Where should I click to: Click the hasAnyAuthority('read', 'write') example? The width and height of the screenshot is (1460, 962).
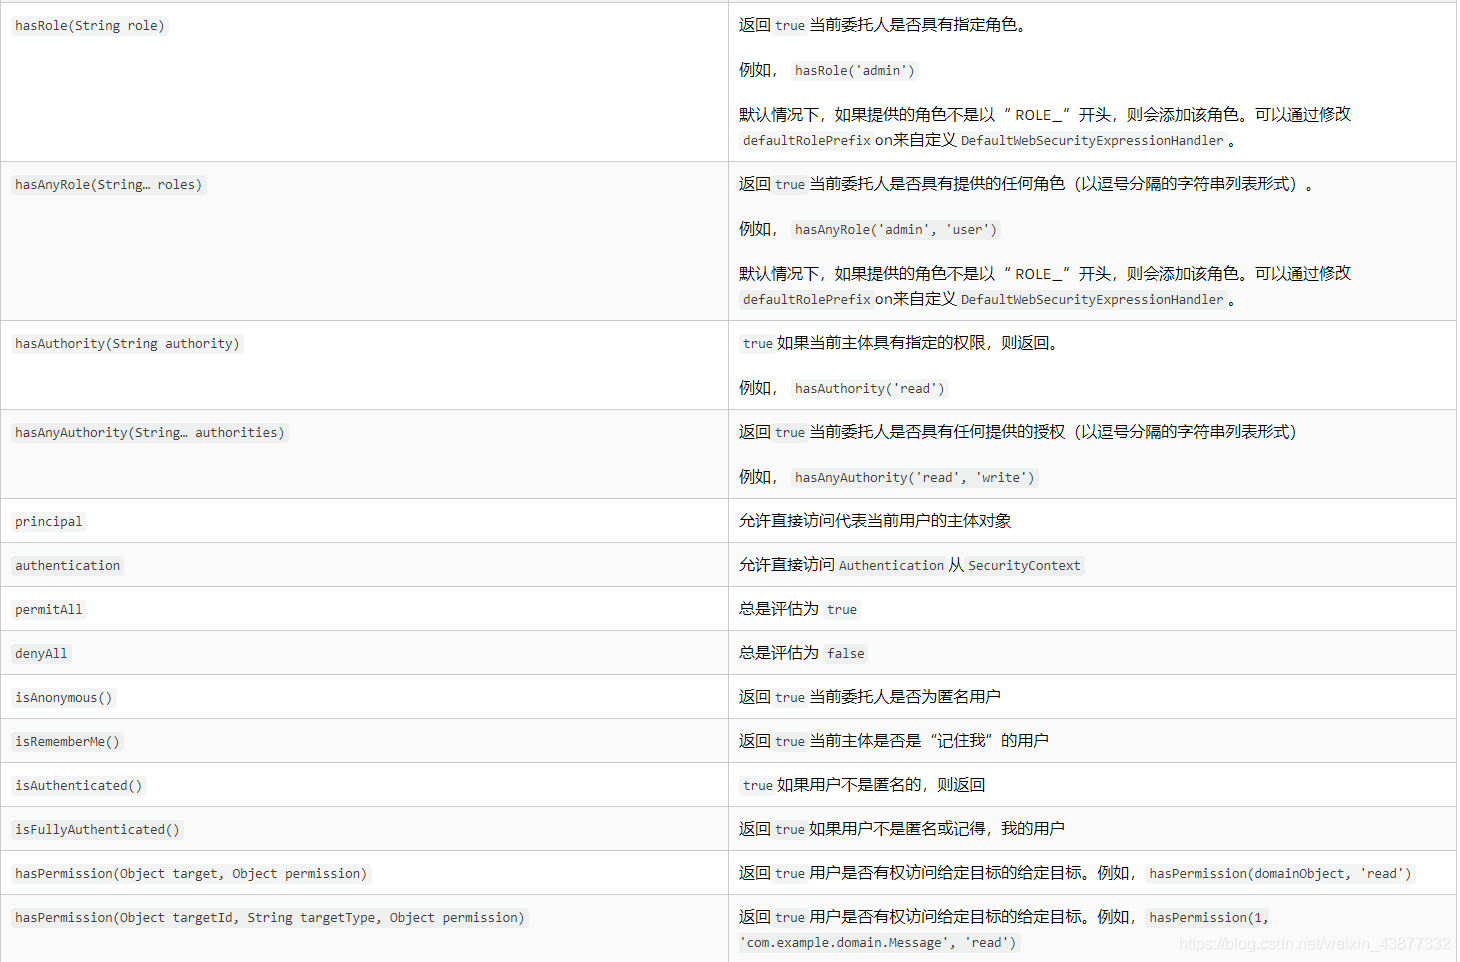[x=914, y=477]
